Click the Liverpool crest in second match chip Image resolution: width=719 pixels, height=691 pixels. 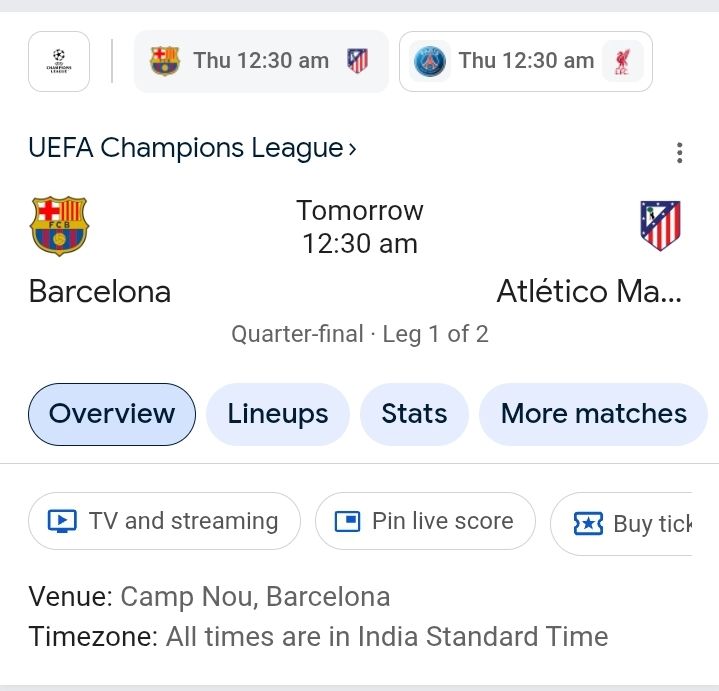pos(622,62)
